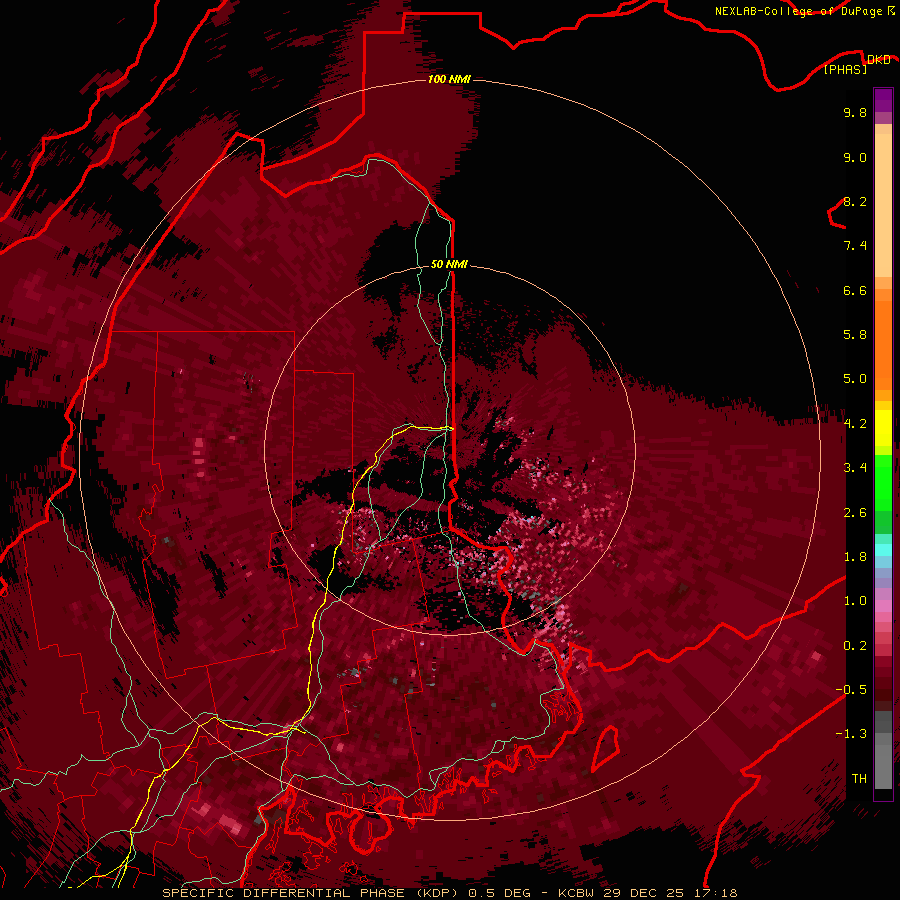Click the TH threshold label on the scale

[x=859, y=779]
